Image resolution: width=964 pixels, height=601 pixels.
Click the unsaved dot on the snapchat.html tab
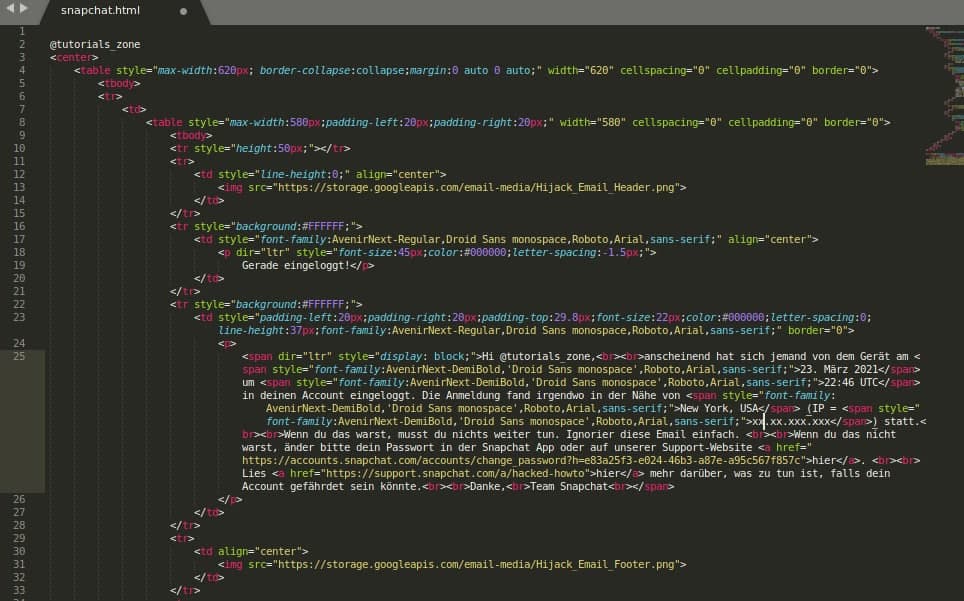(183, 12)
